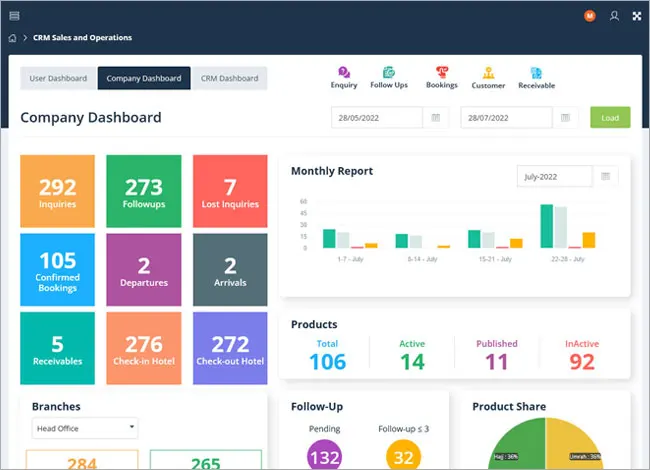650x470 pixels.
Task: Open the orange M avatar badge
Action: [x=589, y=16]
